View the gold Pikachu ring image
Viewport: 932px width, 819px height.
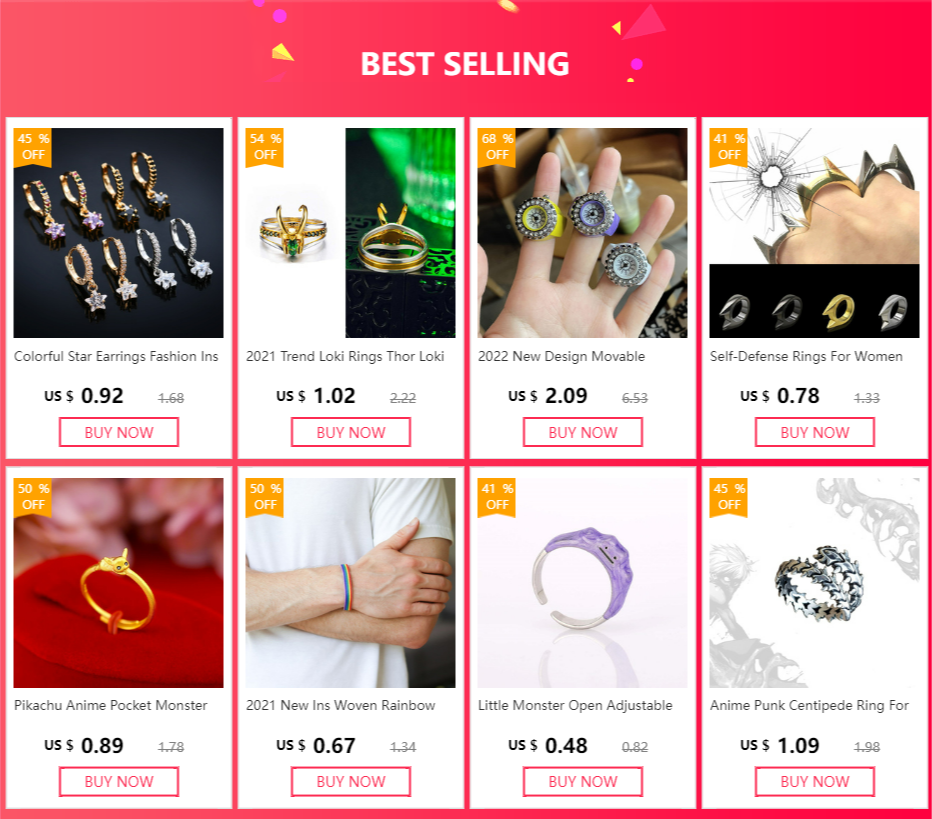119,583
